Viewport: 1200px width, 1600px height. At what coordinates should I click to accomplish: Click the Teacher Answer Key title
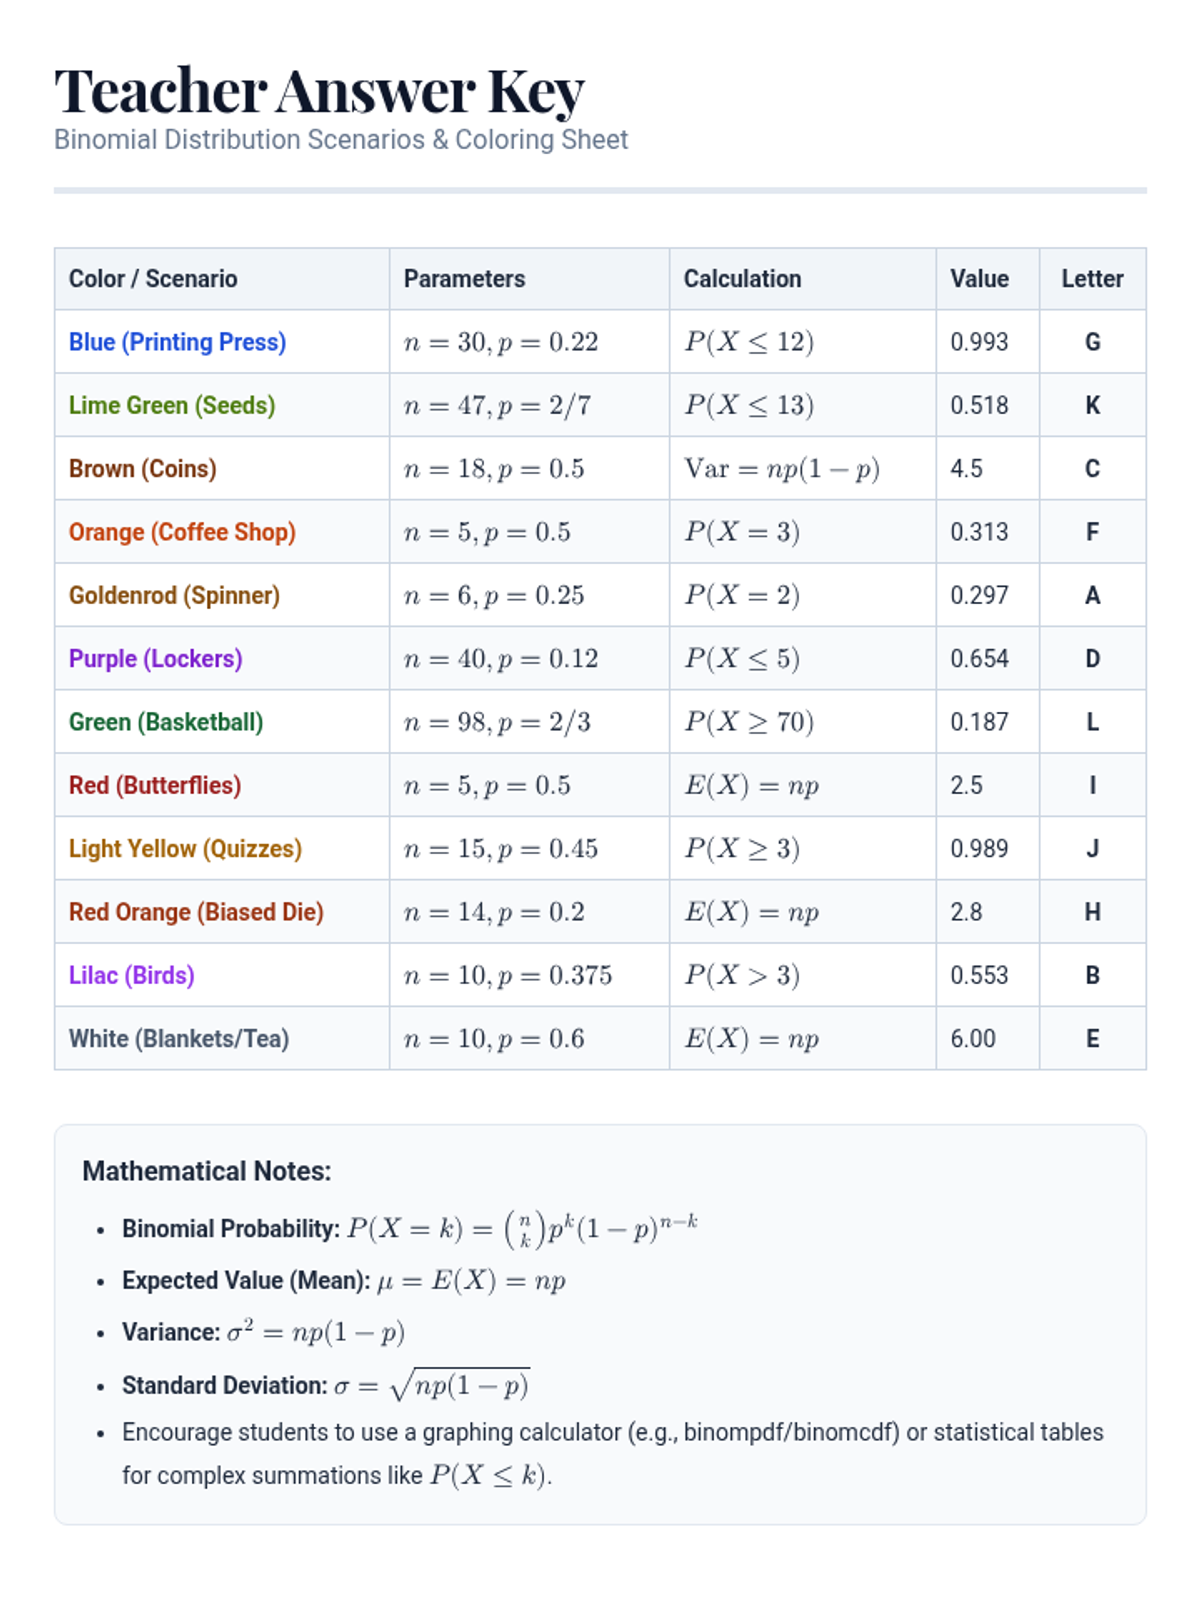pyautogui.click(x=319, y=91)
